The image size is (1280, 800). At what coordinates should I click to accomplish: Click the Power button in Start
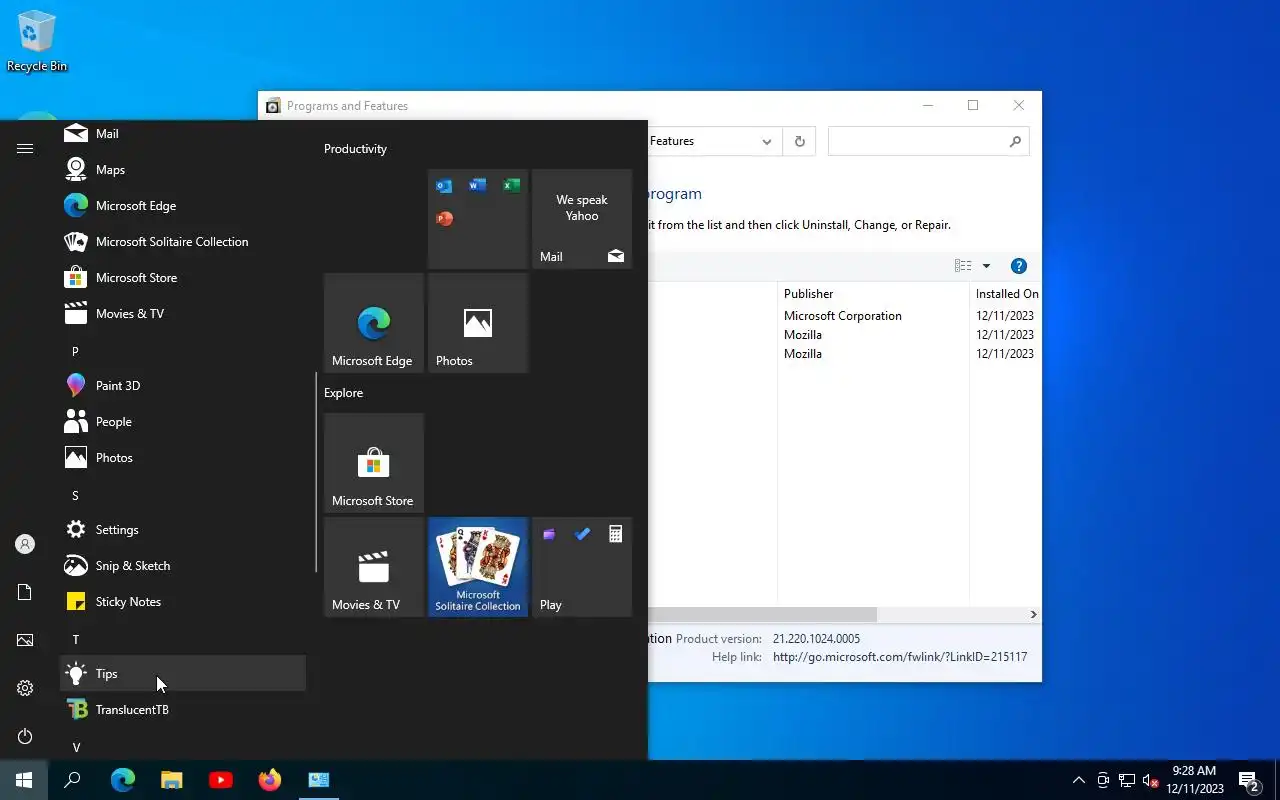pyautogui.click(x=25, y=736)
